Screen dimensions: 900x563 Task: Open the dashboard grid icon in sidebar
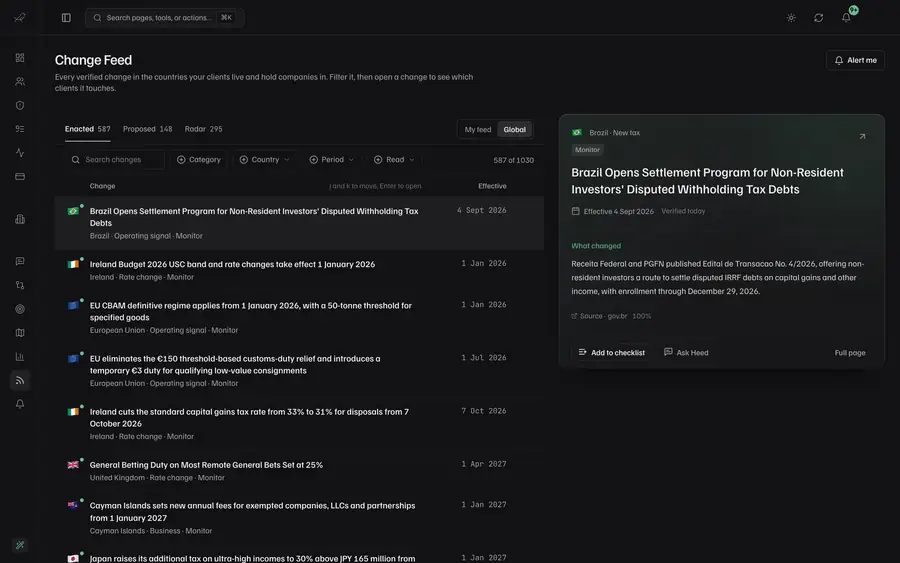click(x=20, y=58)
